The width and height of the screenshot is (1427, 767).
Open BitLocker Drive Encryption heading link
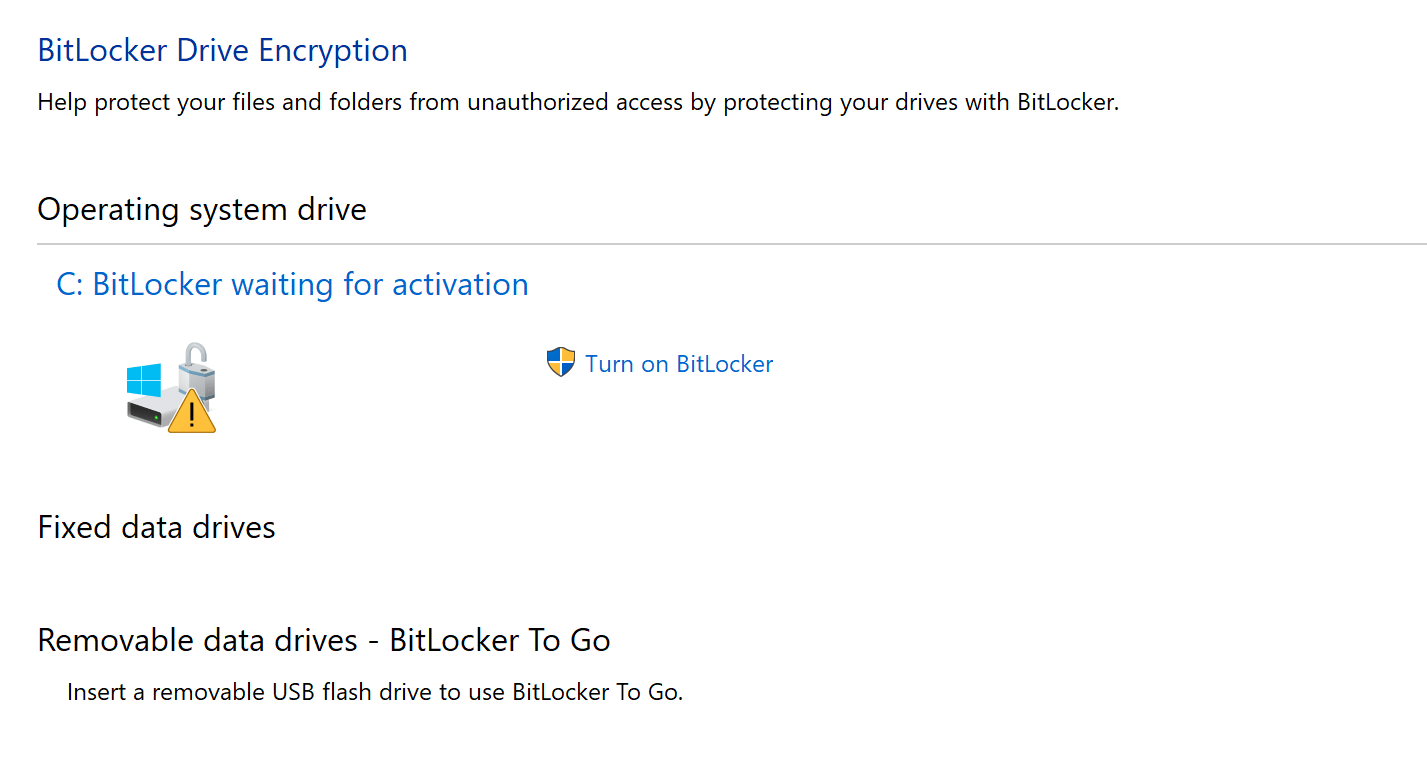point(222,50)
